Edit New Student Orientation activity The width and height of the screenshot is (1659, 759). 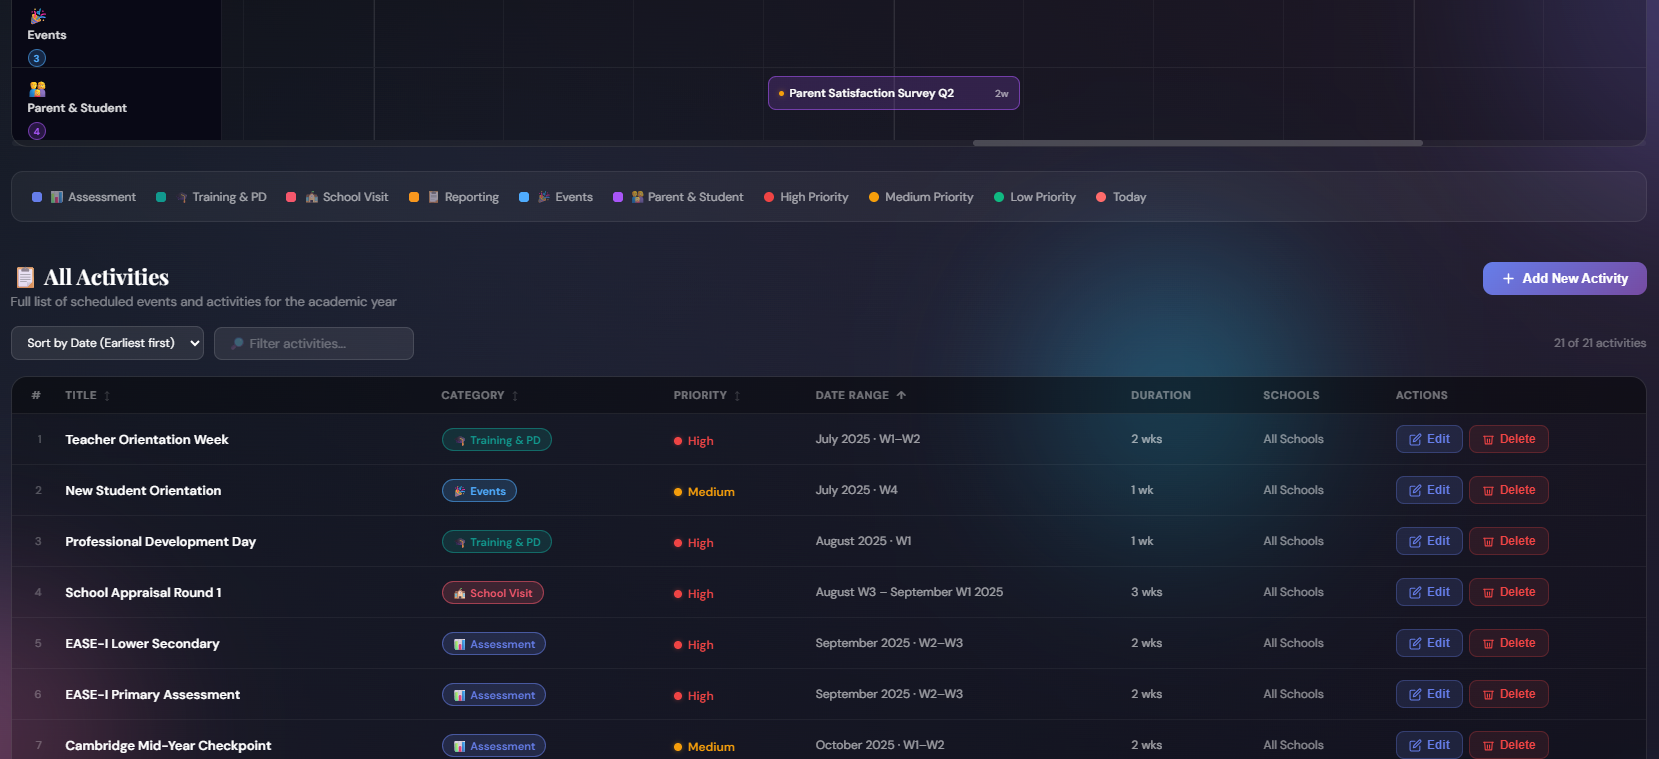[x=1429, y=490]
